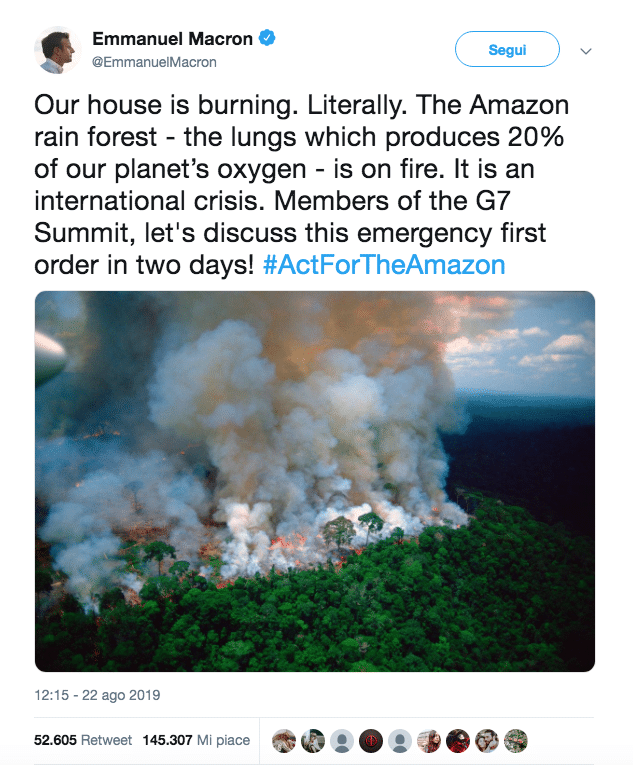Viewport: 633px width, 765px height.
Task: View the 52.605 Retweet list
Action: pos(83,741)
